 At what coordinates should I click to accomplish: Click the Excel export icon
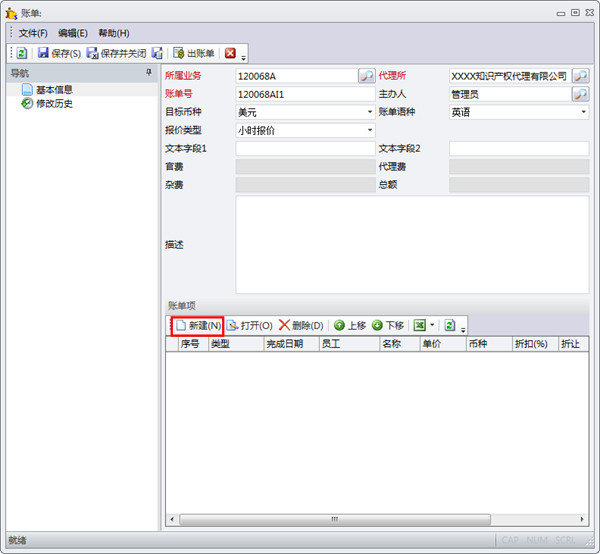pos(420,326)
